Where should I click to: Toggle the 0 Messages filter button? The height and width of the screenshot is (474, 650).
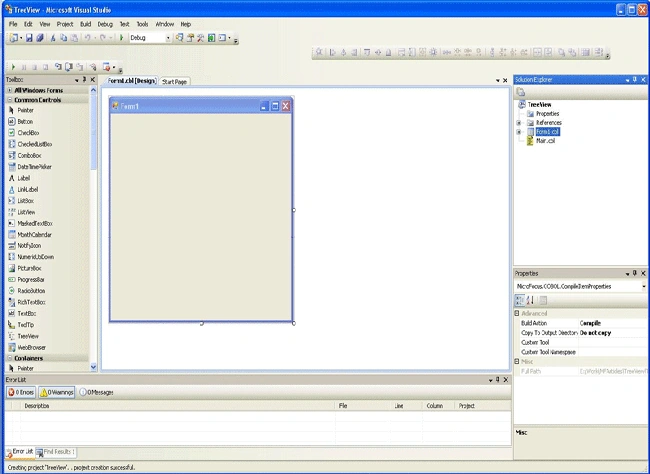click(x=96, y=392)
